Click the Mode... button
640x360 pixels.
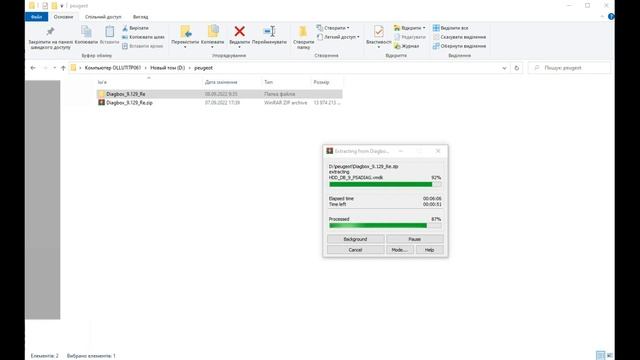[400, 250]
